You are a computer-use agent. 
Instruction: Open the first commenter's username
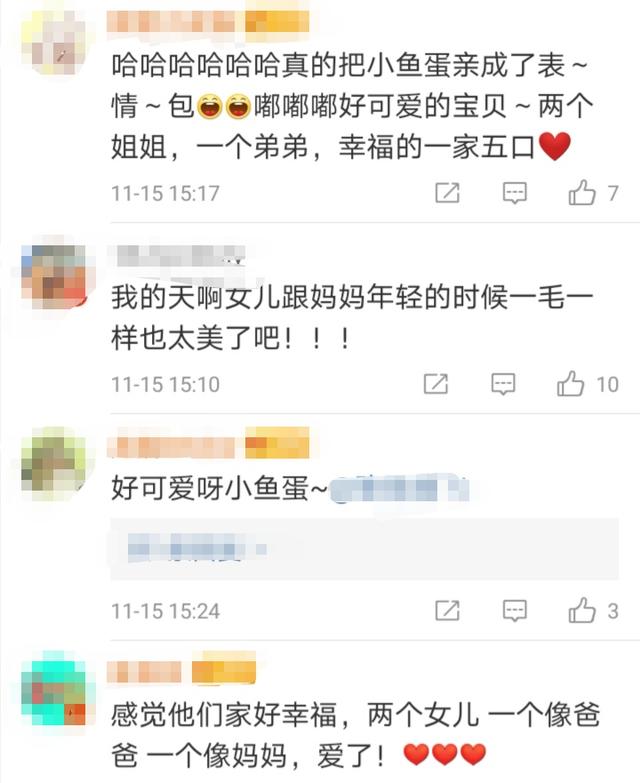click(175, 21)
